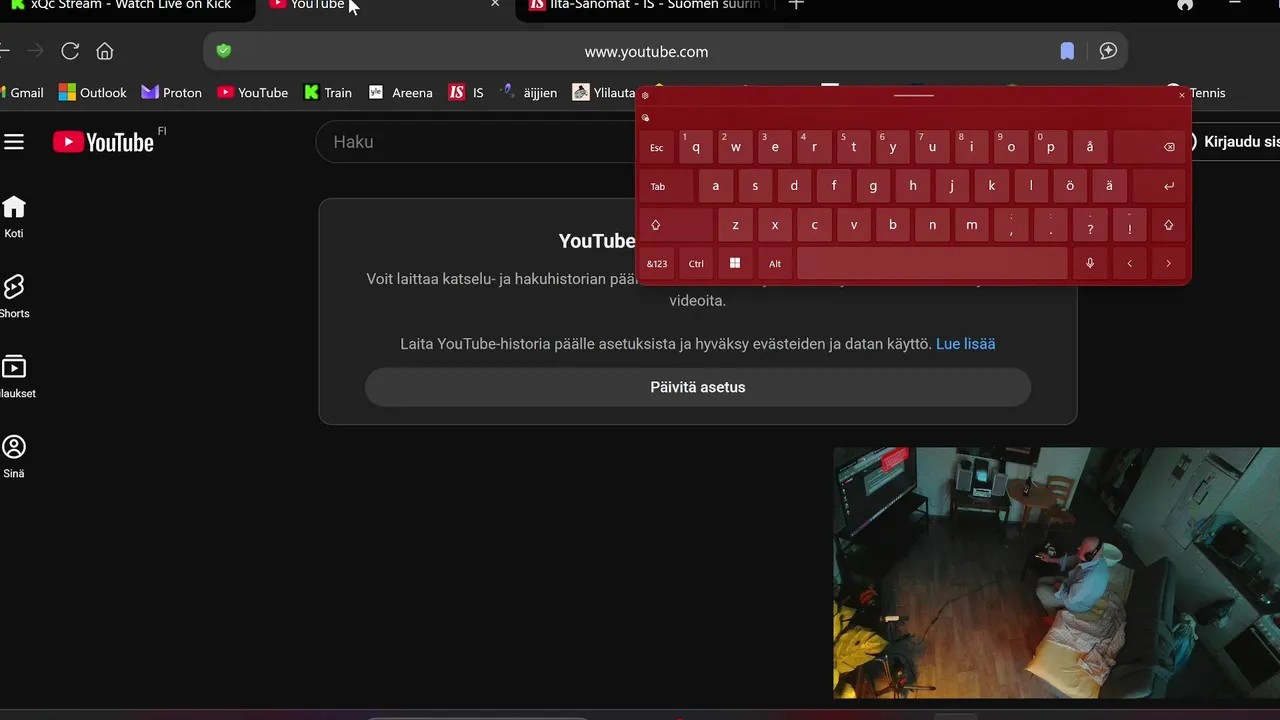Open Shorts from the sidebar

tap(14, 297)
